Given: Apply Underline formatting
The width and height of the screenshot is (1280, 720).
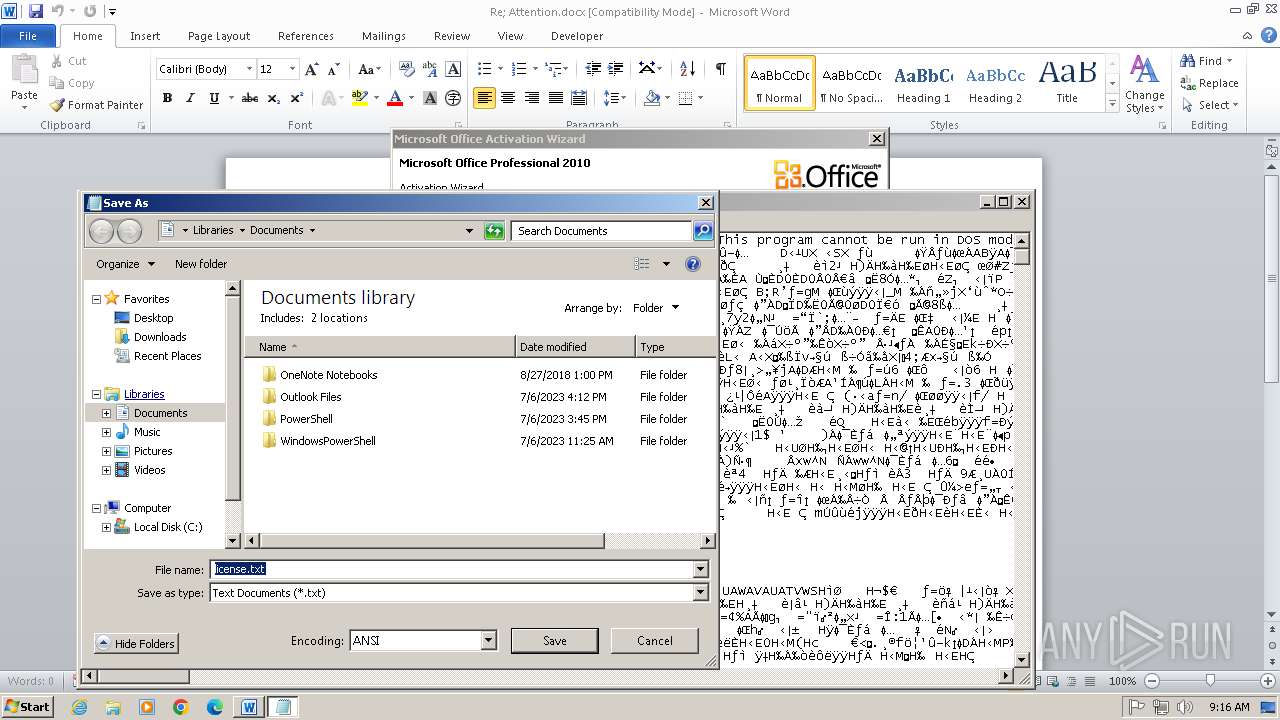Looking at the screenshot, I should 213,98.
